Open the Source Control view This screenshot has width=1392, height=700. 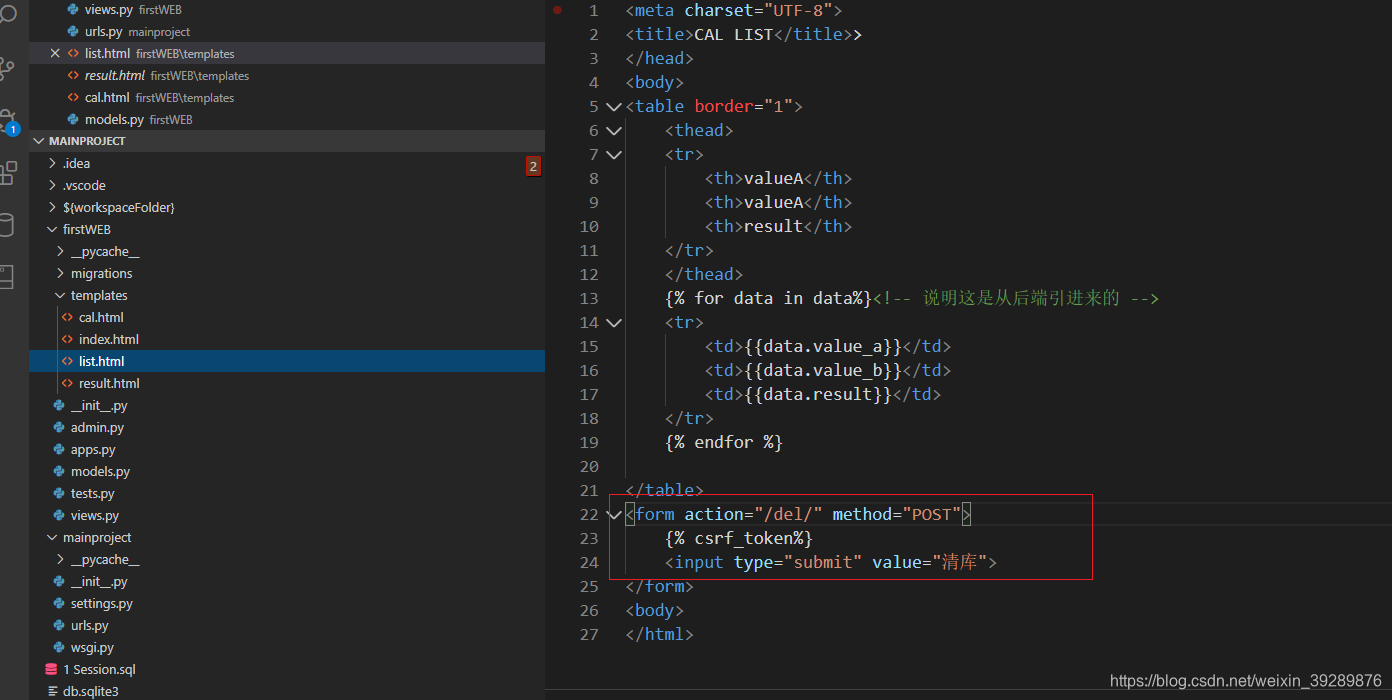(8, 68)
